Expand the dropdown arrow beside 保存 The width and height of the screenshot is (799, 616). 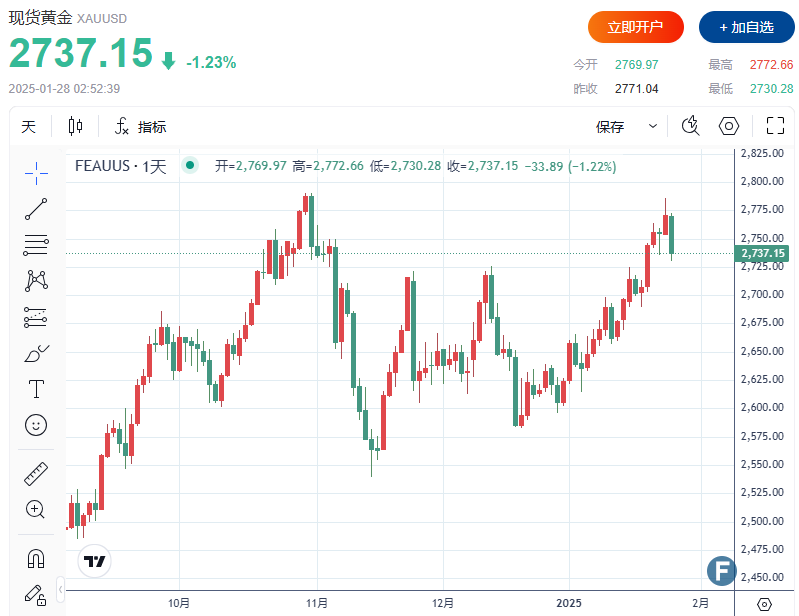653,126
